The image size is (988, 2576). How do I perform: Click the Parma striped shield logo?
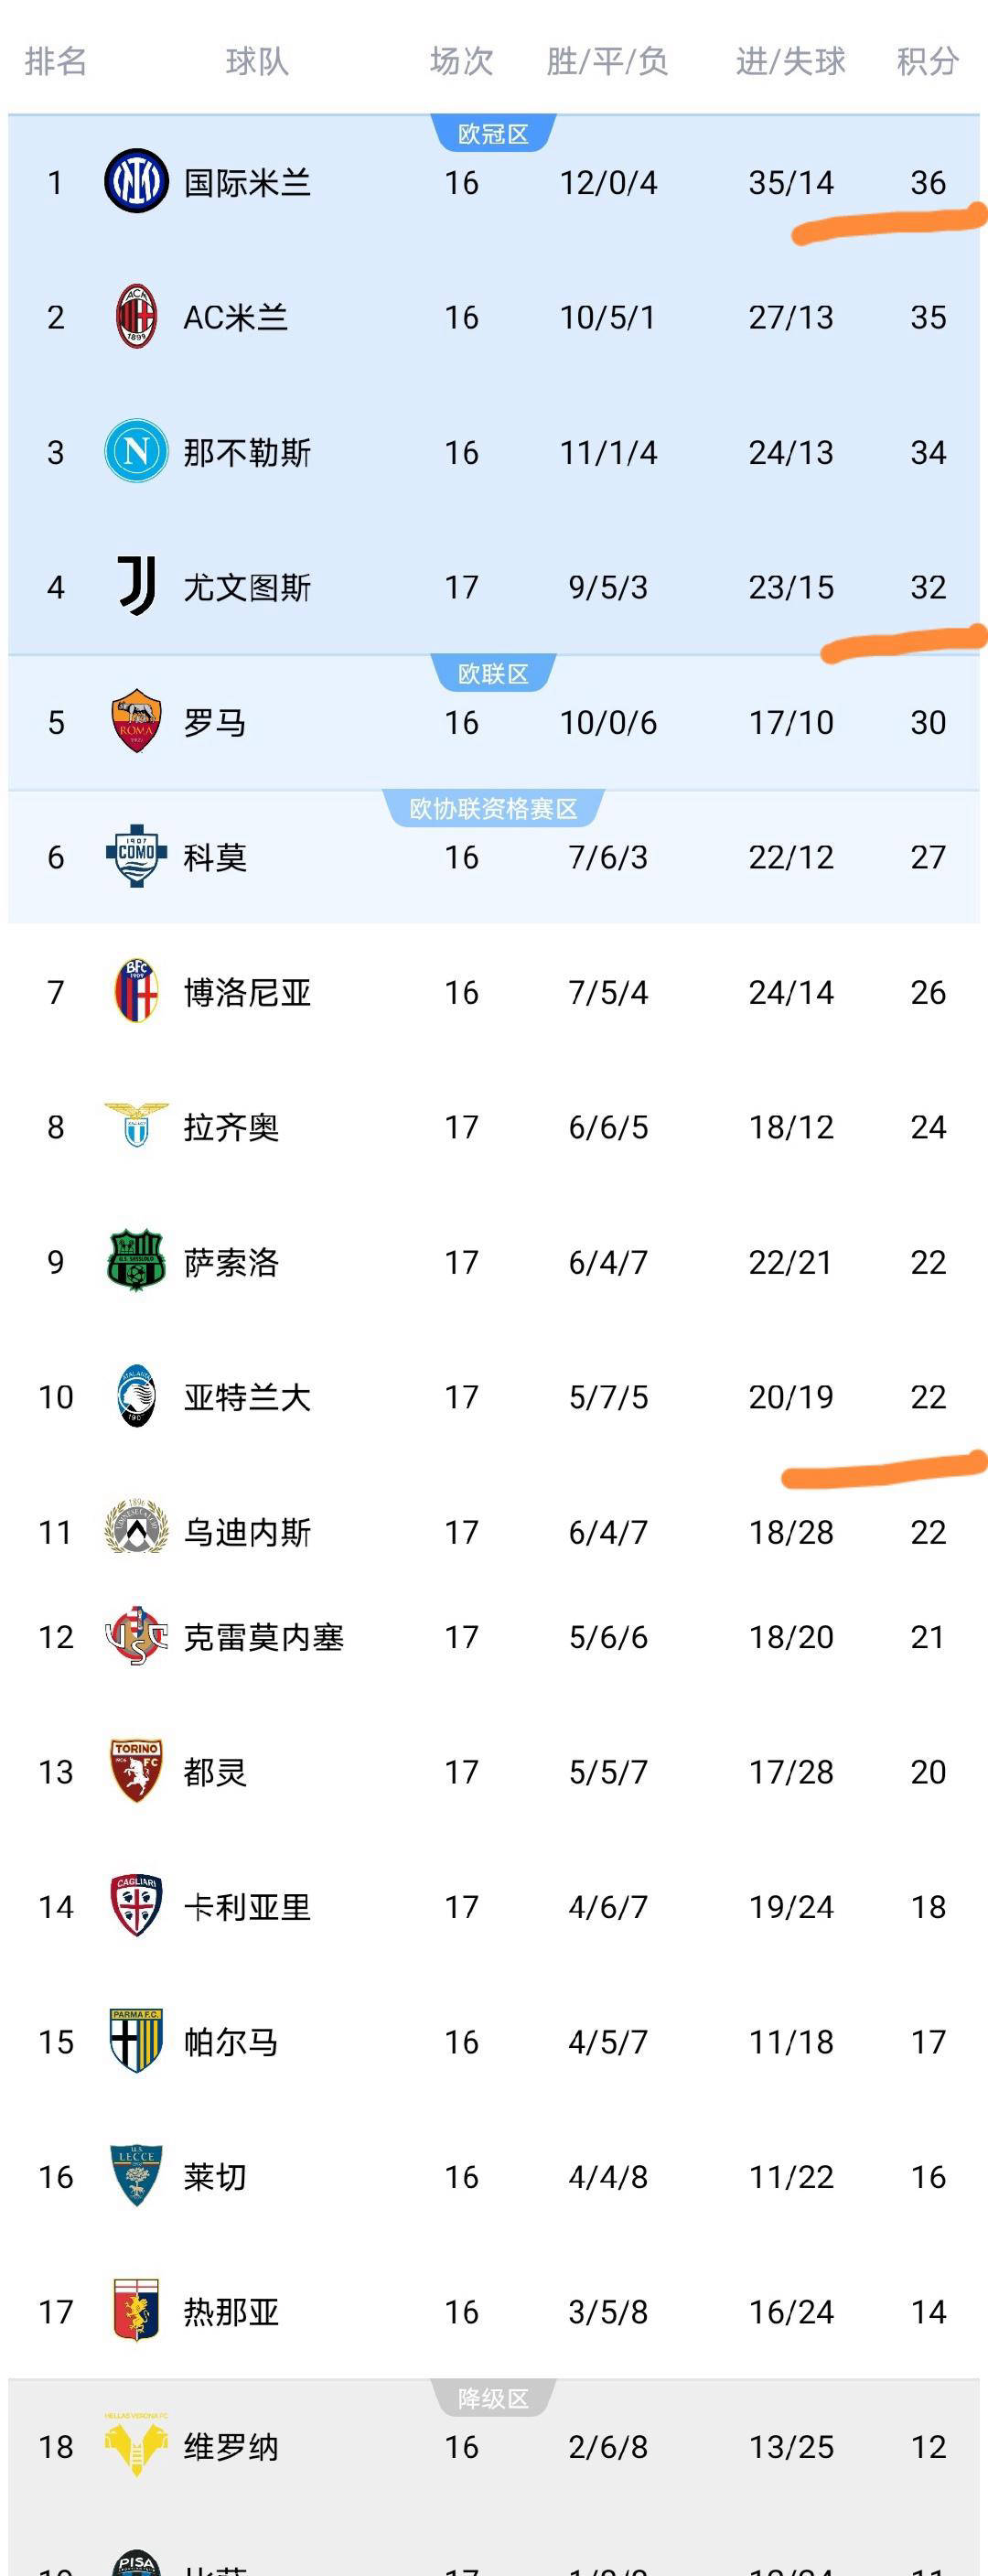coord(136,2040)
